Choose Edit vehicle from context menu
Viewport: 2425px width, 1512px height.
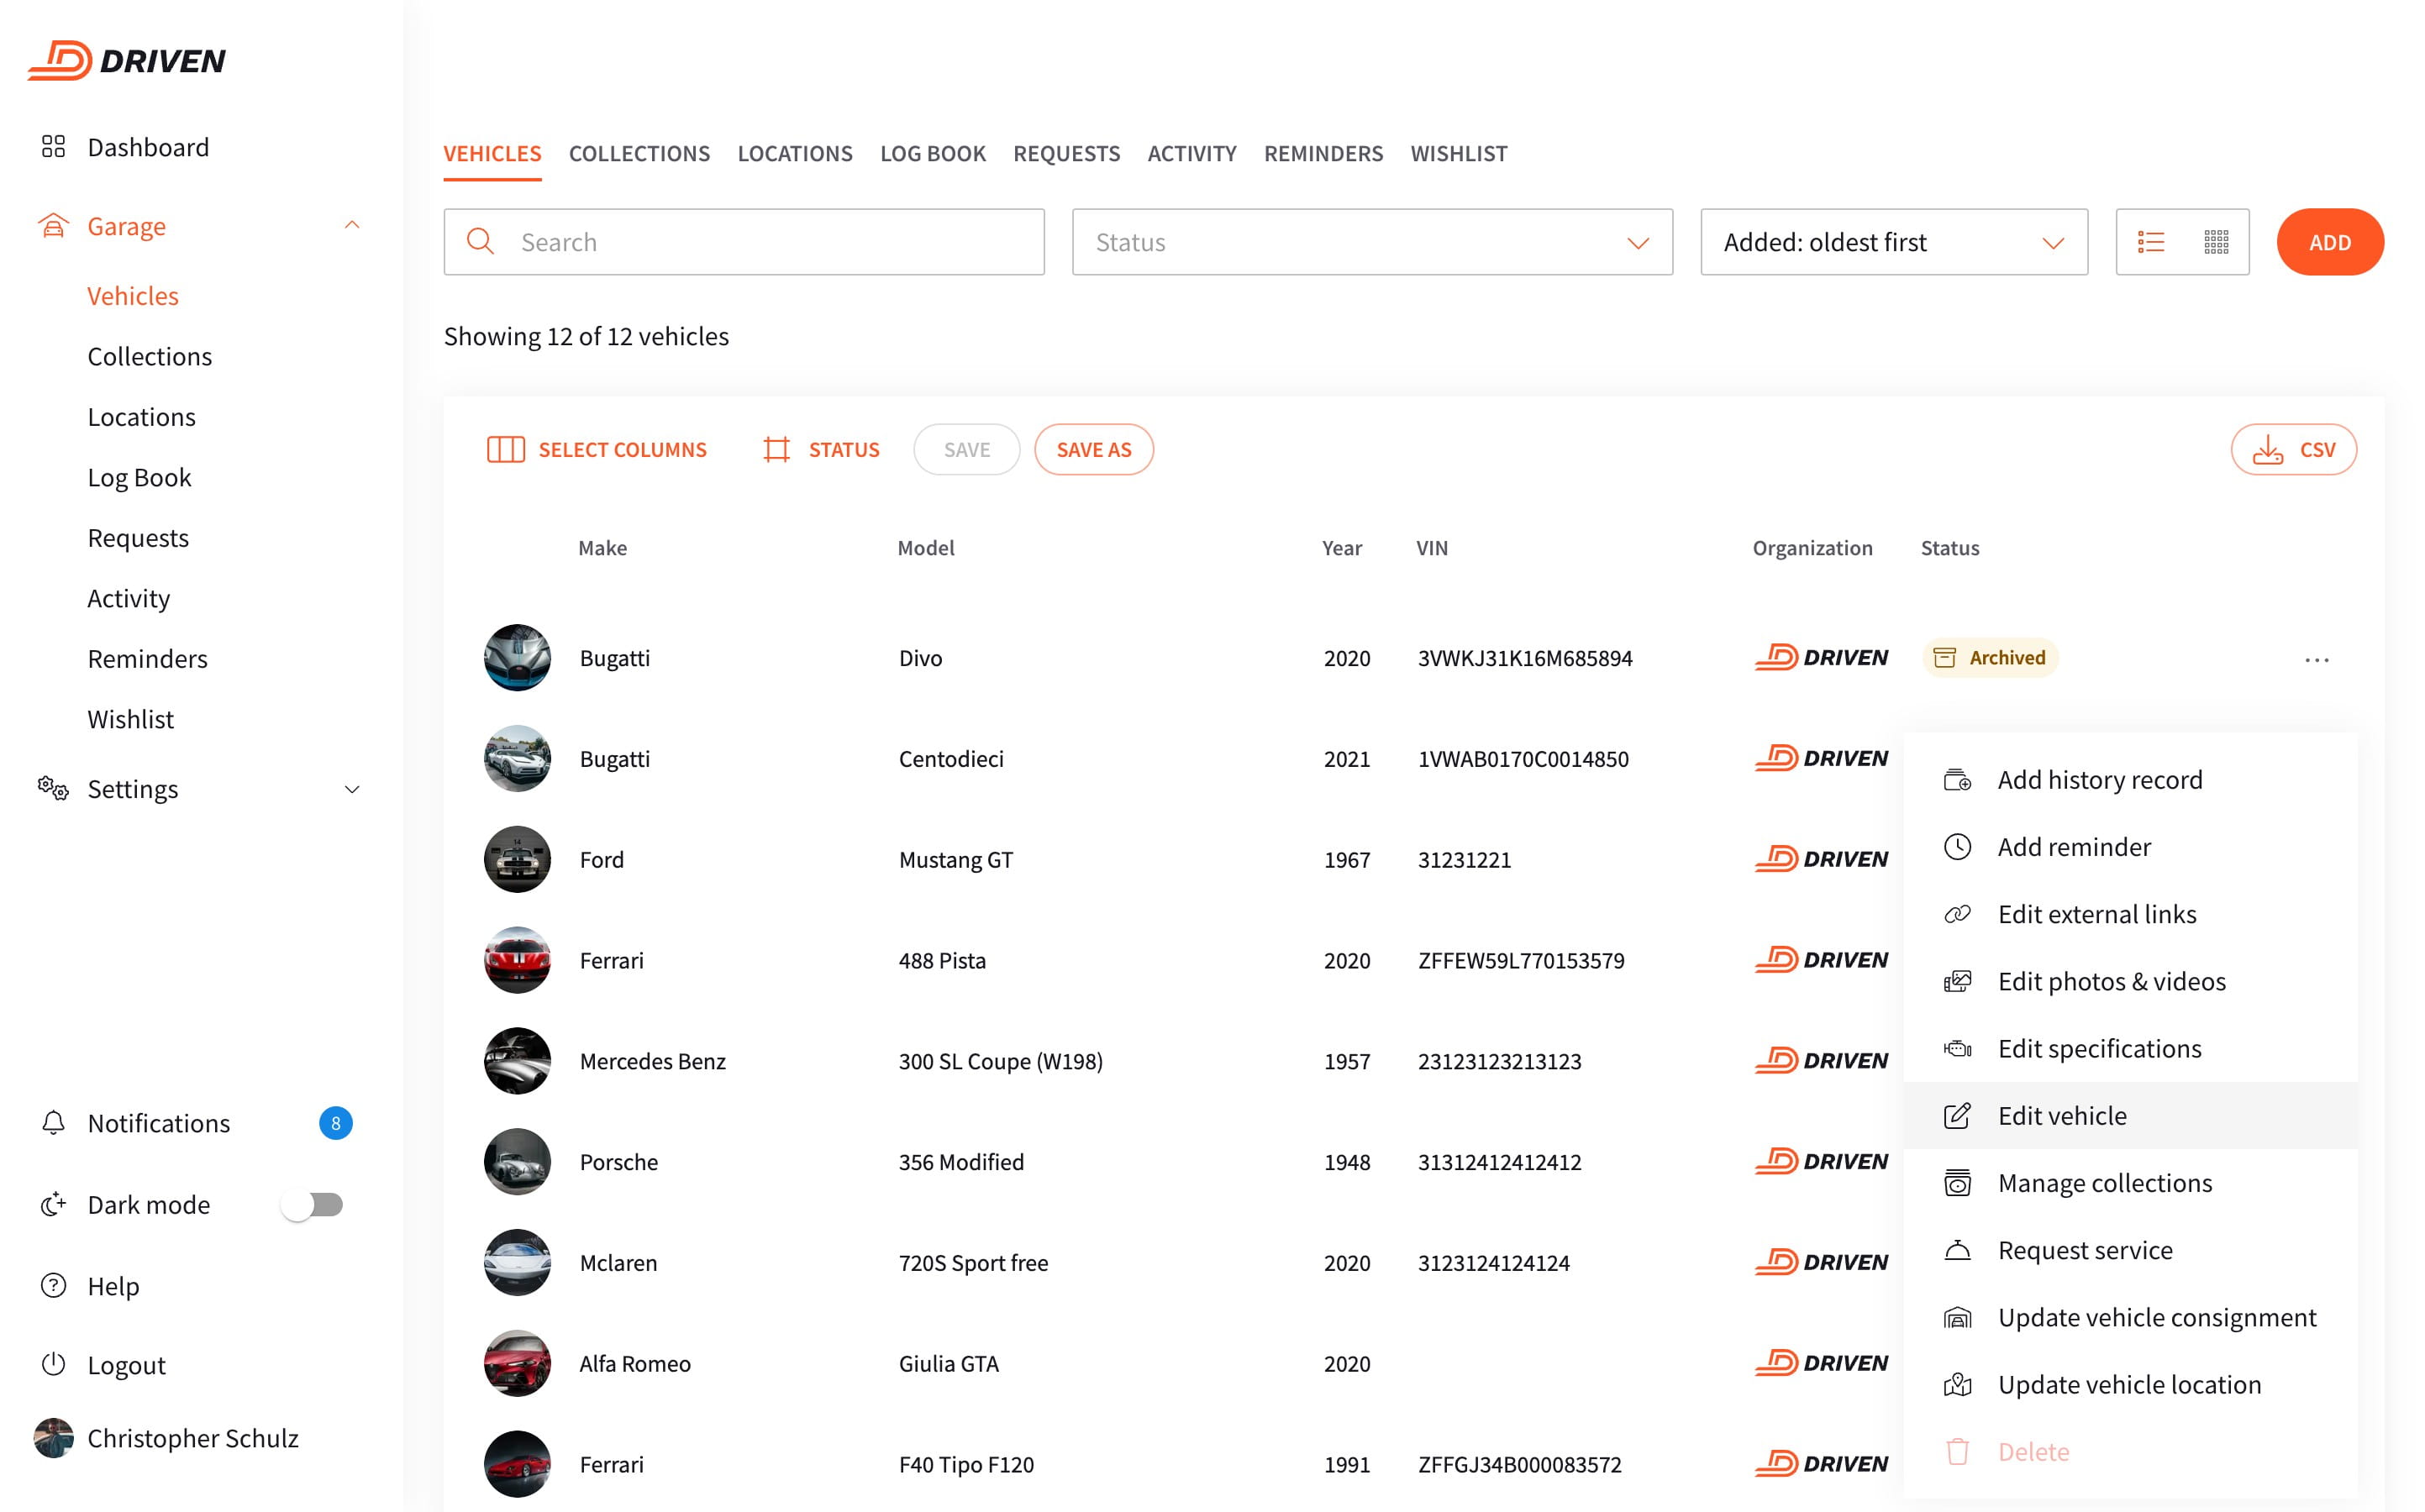[2061, 1116]
